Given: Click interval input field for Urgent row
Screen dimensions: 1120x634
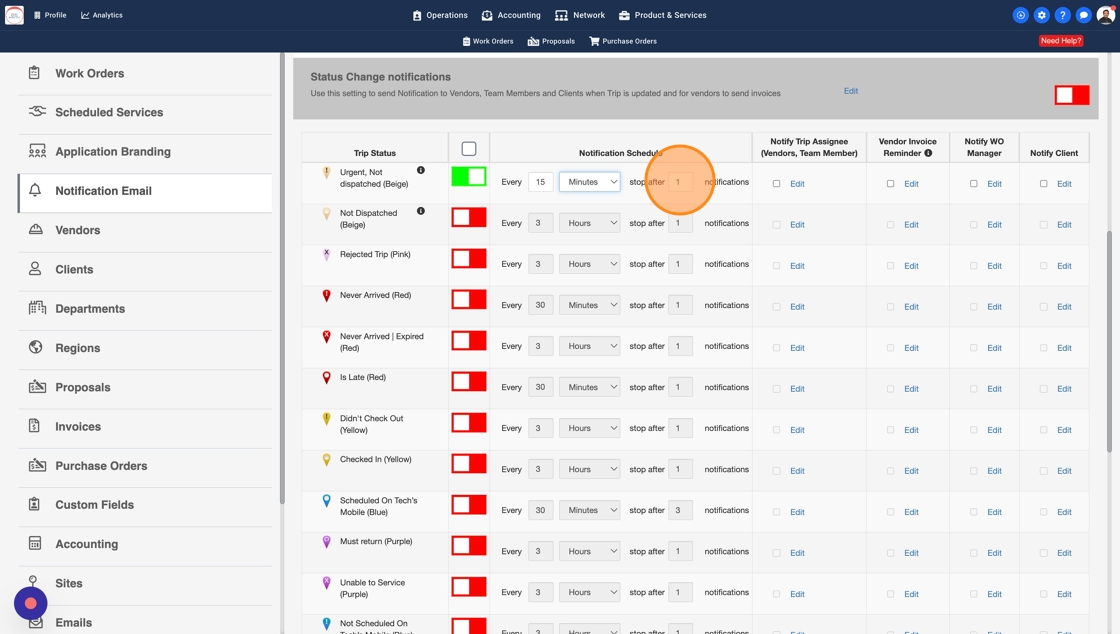Looking at the screenshot, I should pos(541,182).
